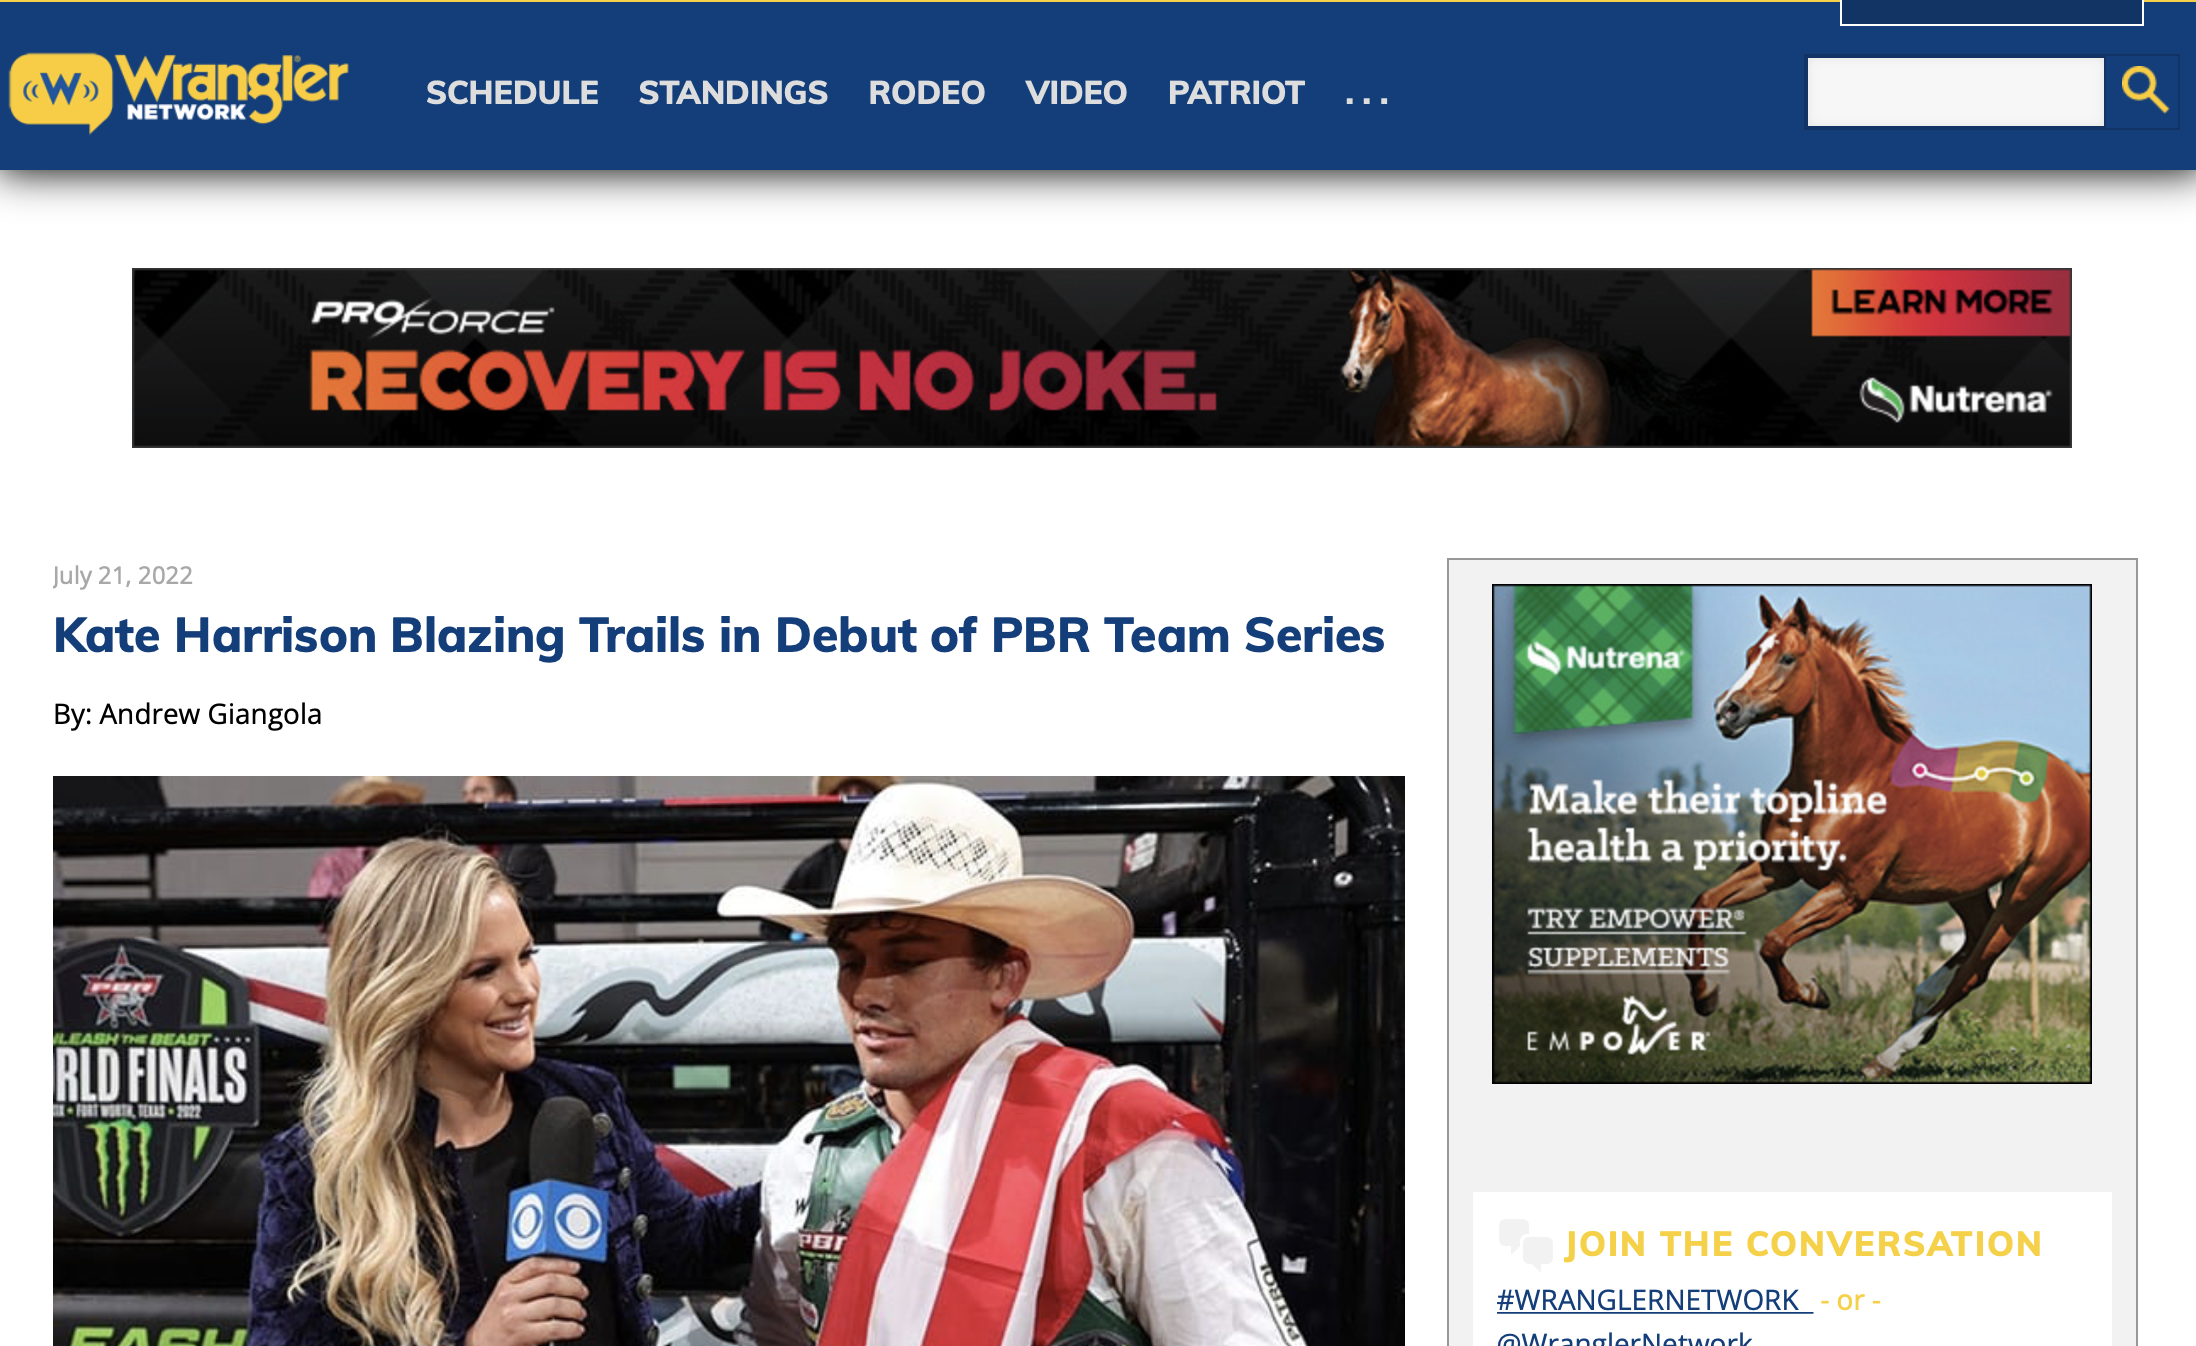Click the Wrangler Network logo
2196x1346 pixels.
point(178,91)
